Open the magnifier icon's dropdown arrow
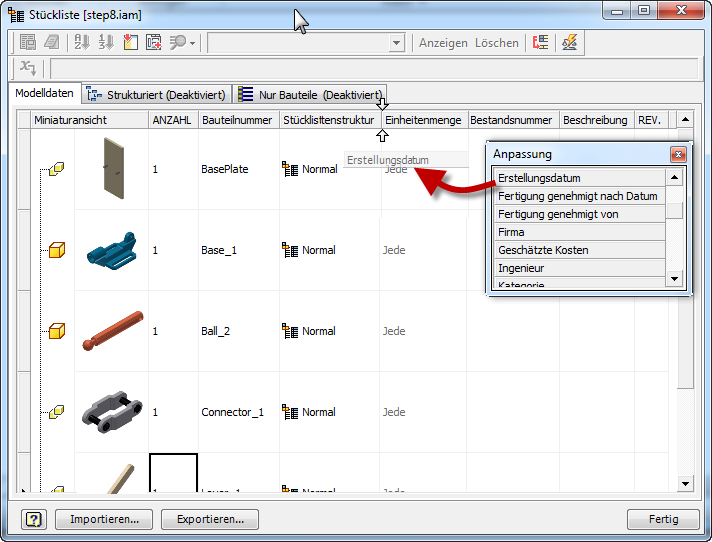712x542 pixels. click(x=193, y=43)
